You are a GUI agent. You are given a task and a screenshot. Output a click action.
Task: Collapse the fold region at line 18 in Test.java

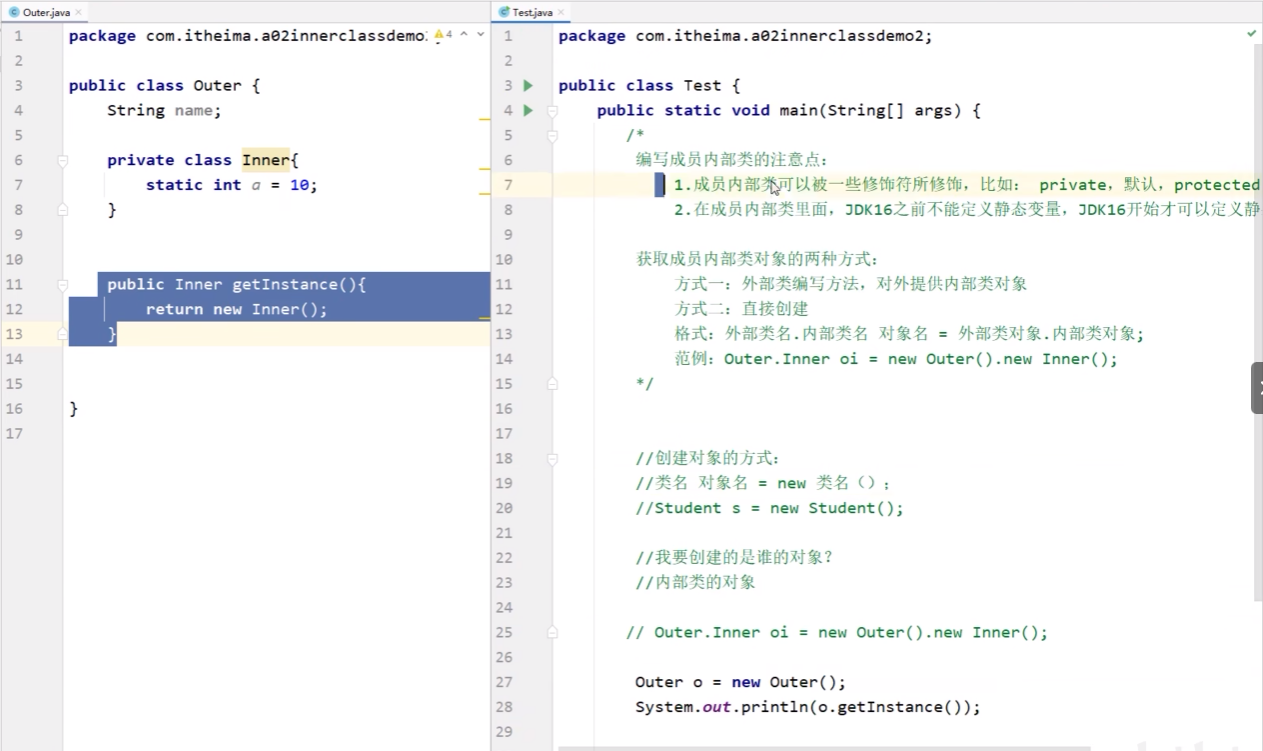pyautogui.click(x=551, y=458)
